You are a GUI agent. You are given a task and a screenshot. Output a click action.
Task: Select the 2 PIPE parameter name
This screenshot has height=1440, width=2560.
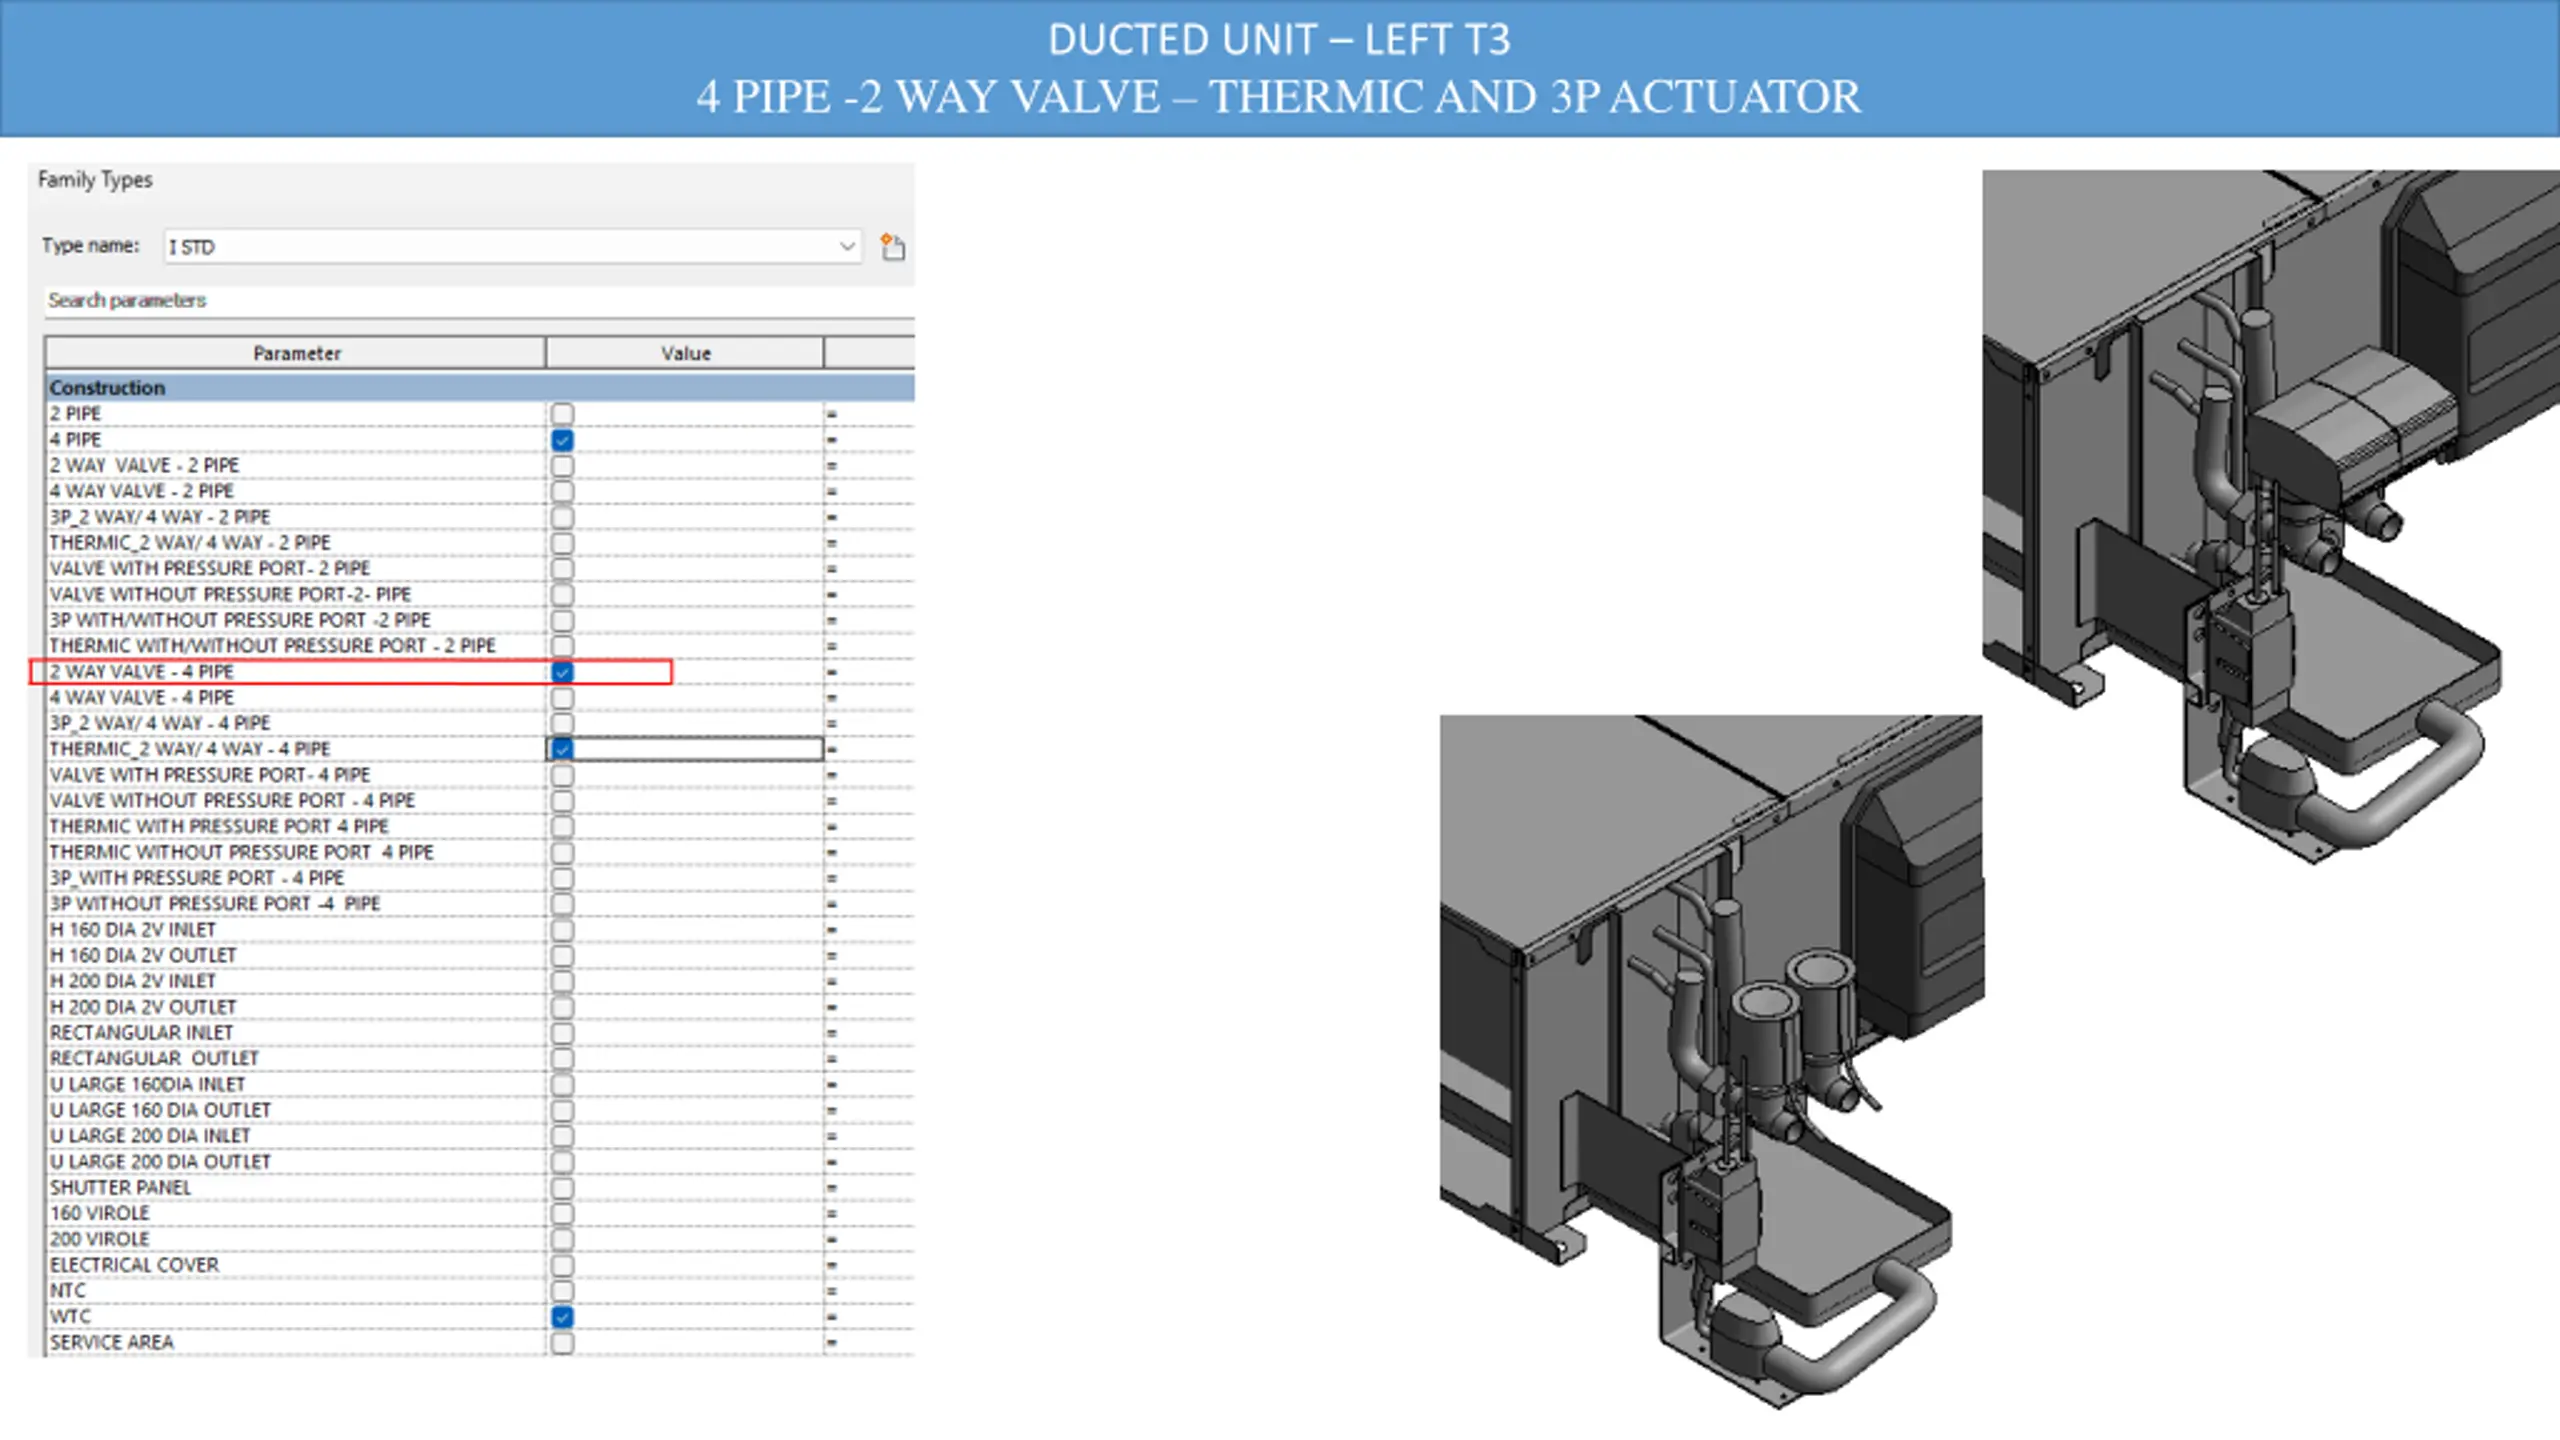pyautogui.click(x=75, y=413)
